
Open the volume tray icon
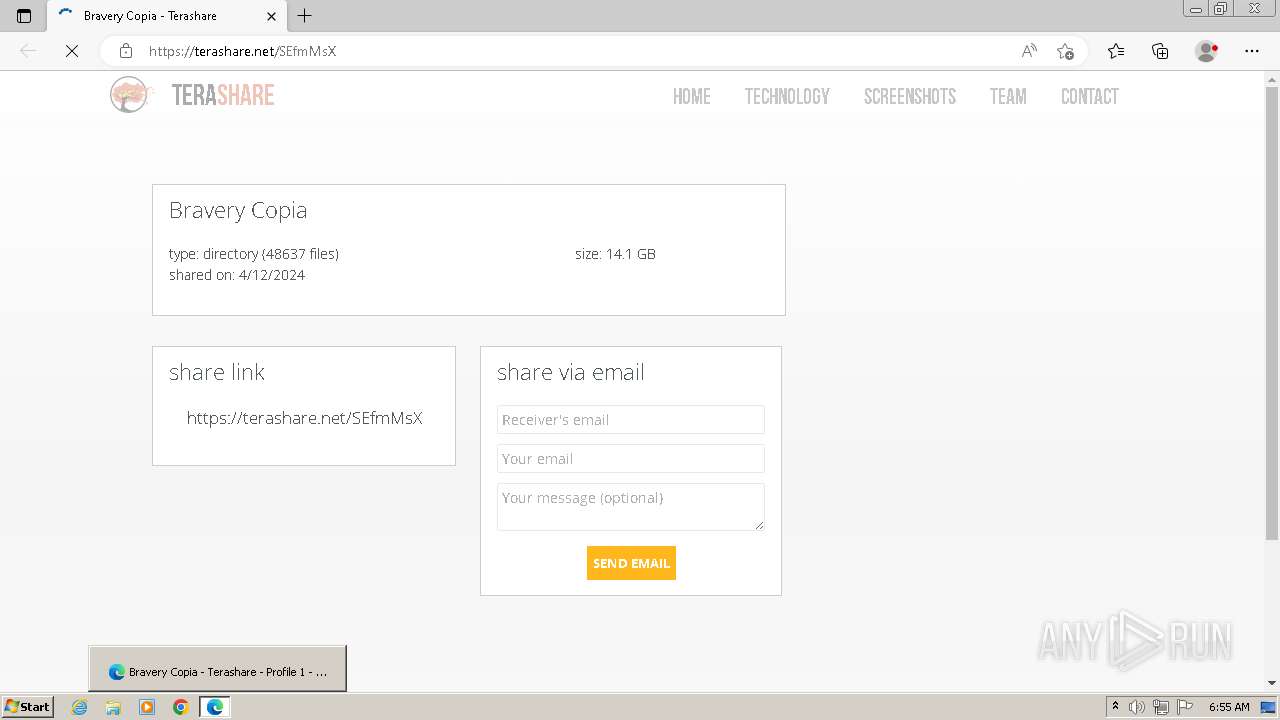coord(1137,707)
